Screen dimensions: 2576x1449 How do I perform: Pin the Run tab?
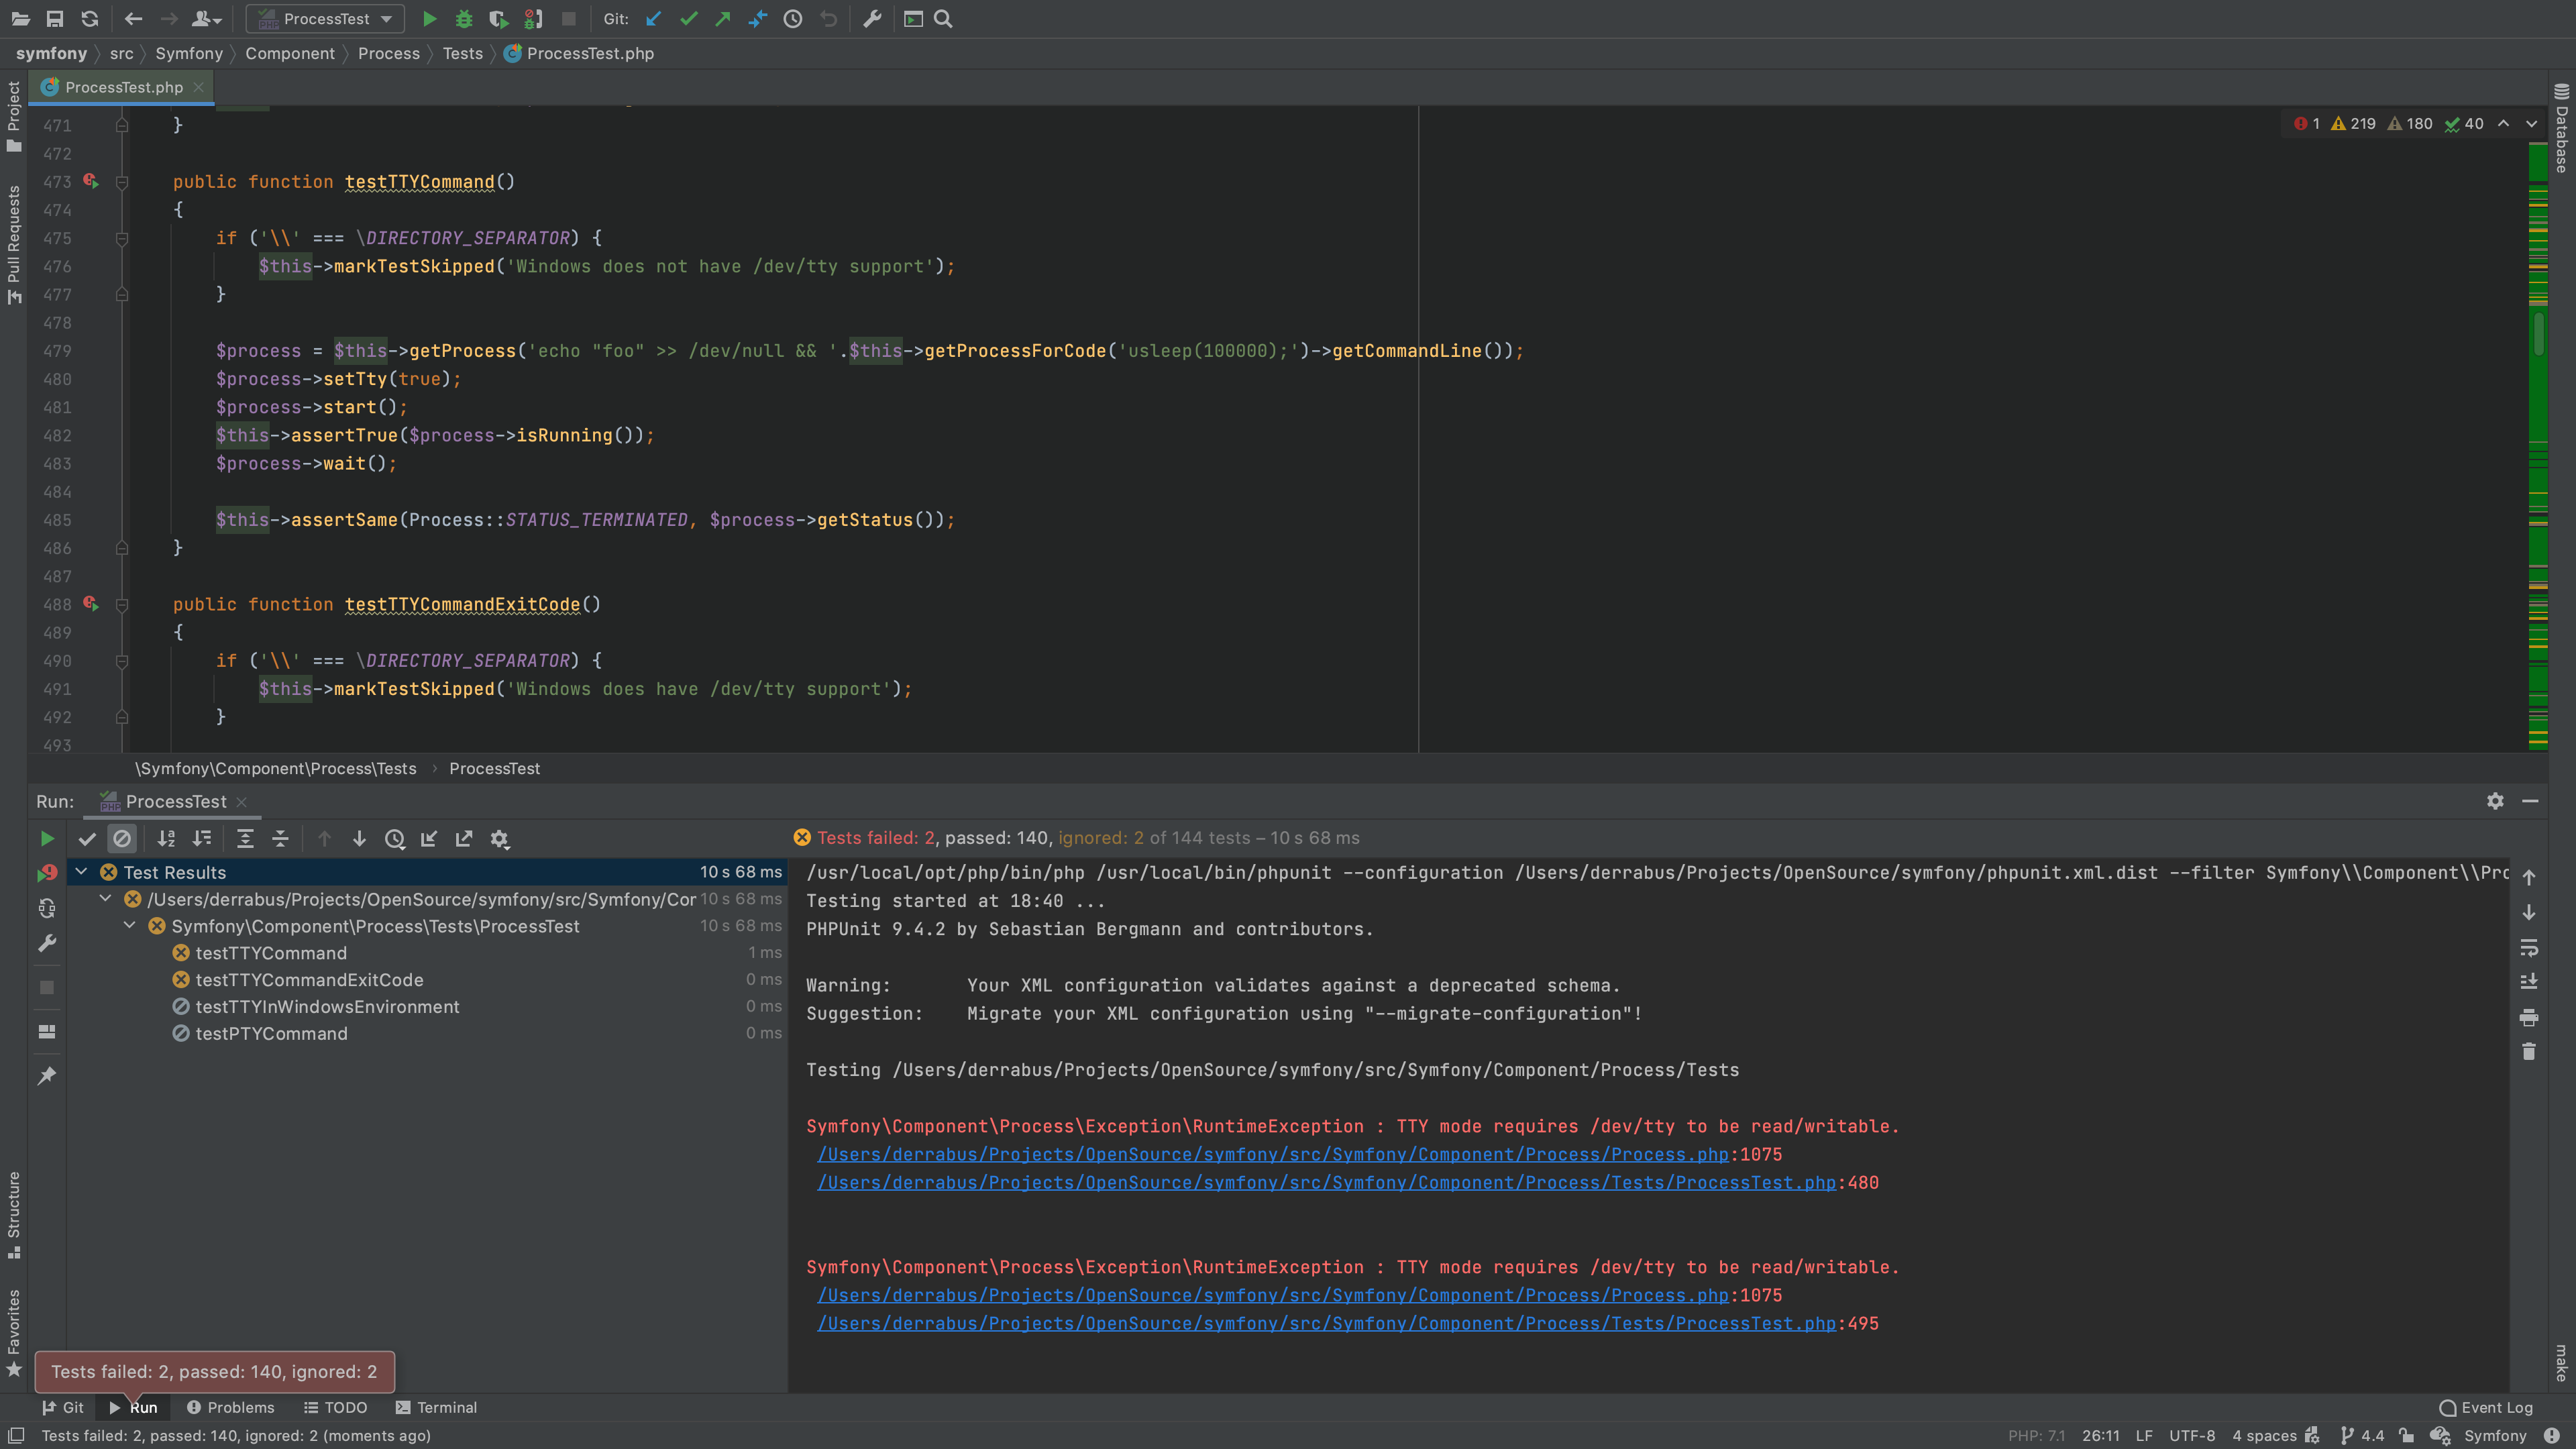(47, 1076)
